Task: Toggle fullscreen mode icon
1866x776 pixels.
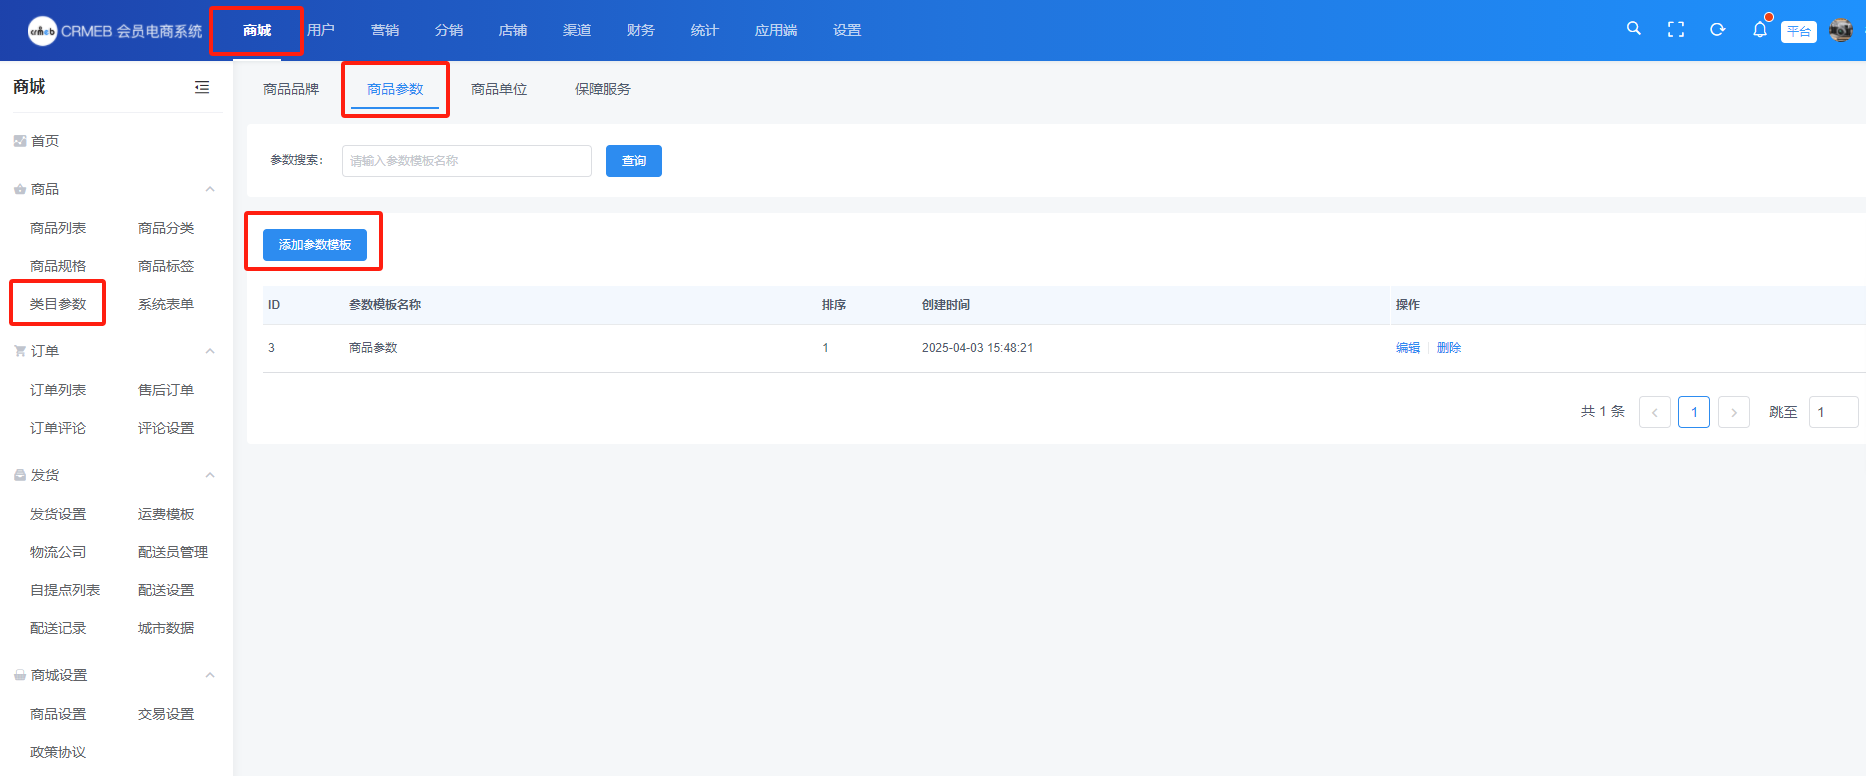Action: (1676, 30)
